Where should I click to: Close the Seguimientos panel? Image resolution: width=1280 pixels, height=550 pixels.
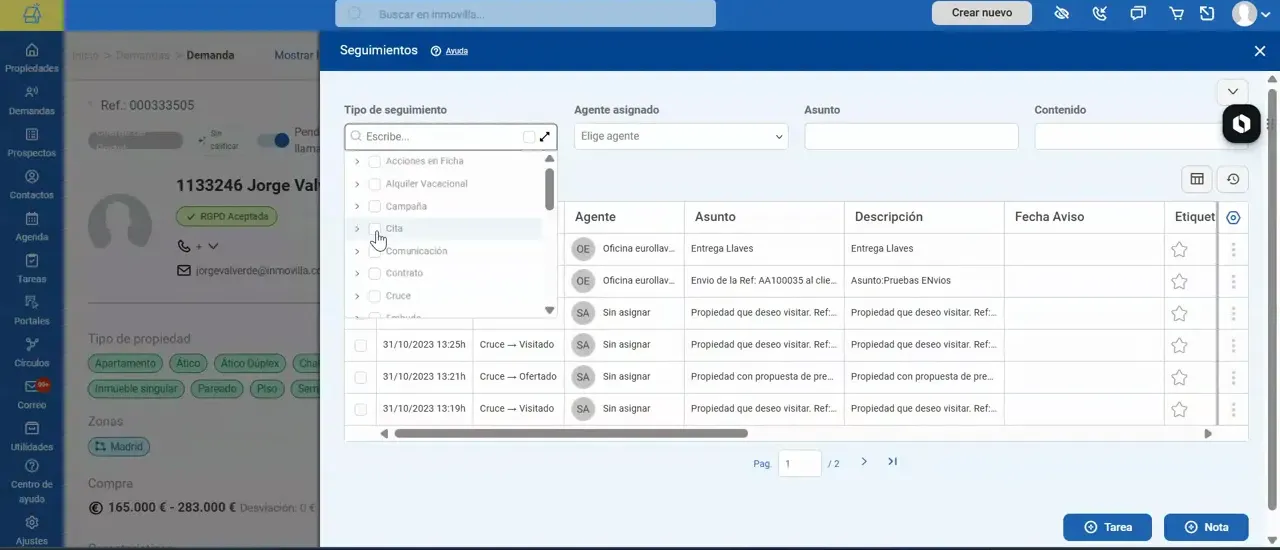pos(1259,51)
